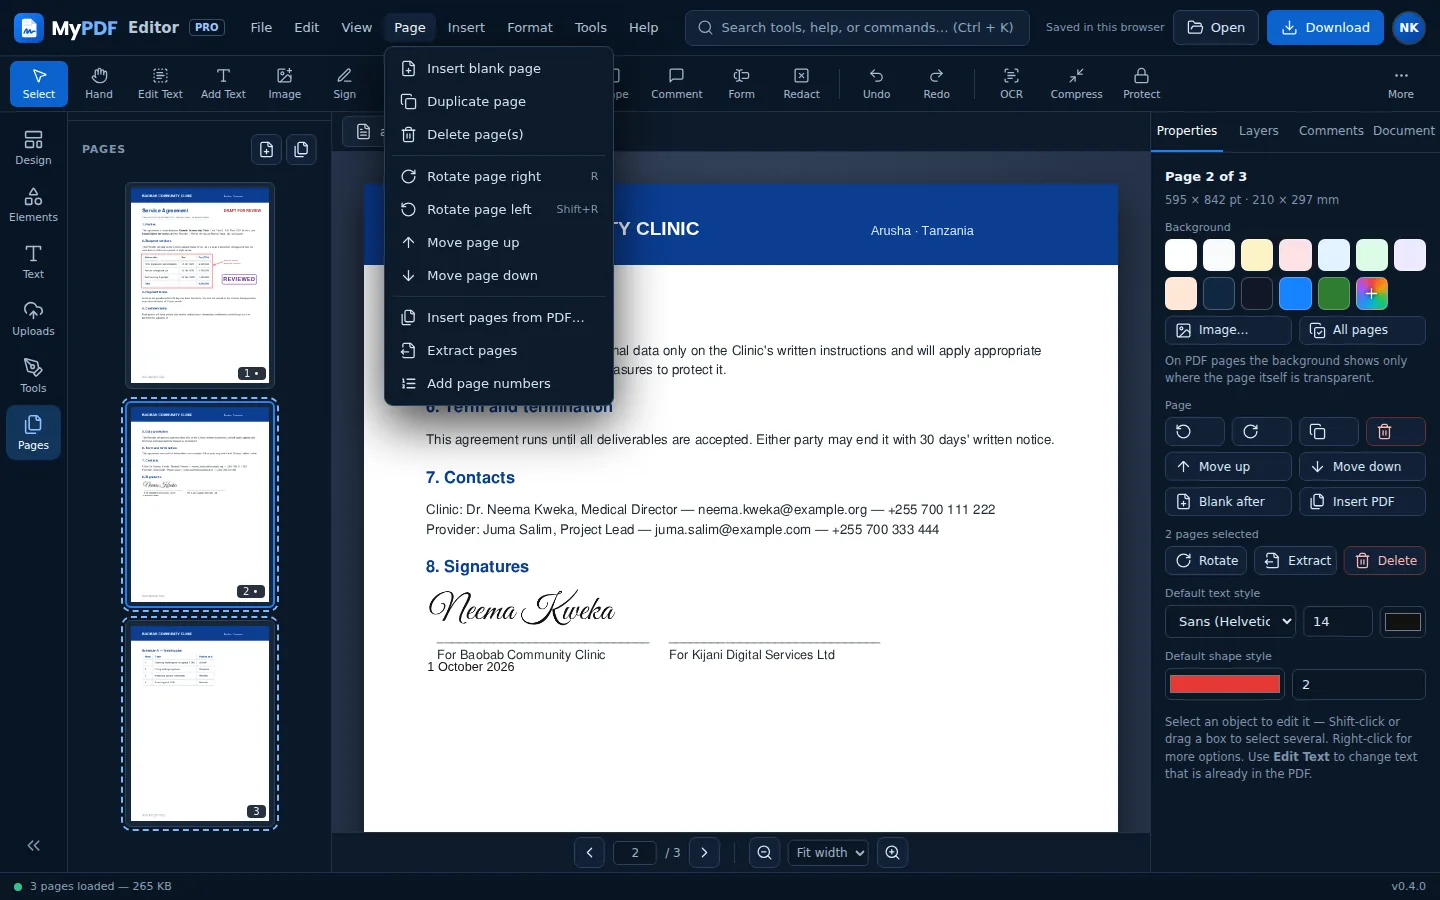
Task: Add a Comment annotation
Action: [x=677, y=83]
